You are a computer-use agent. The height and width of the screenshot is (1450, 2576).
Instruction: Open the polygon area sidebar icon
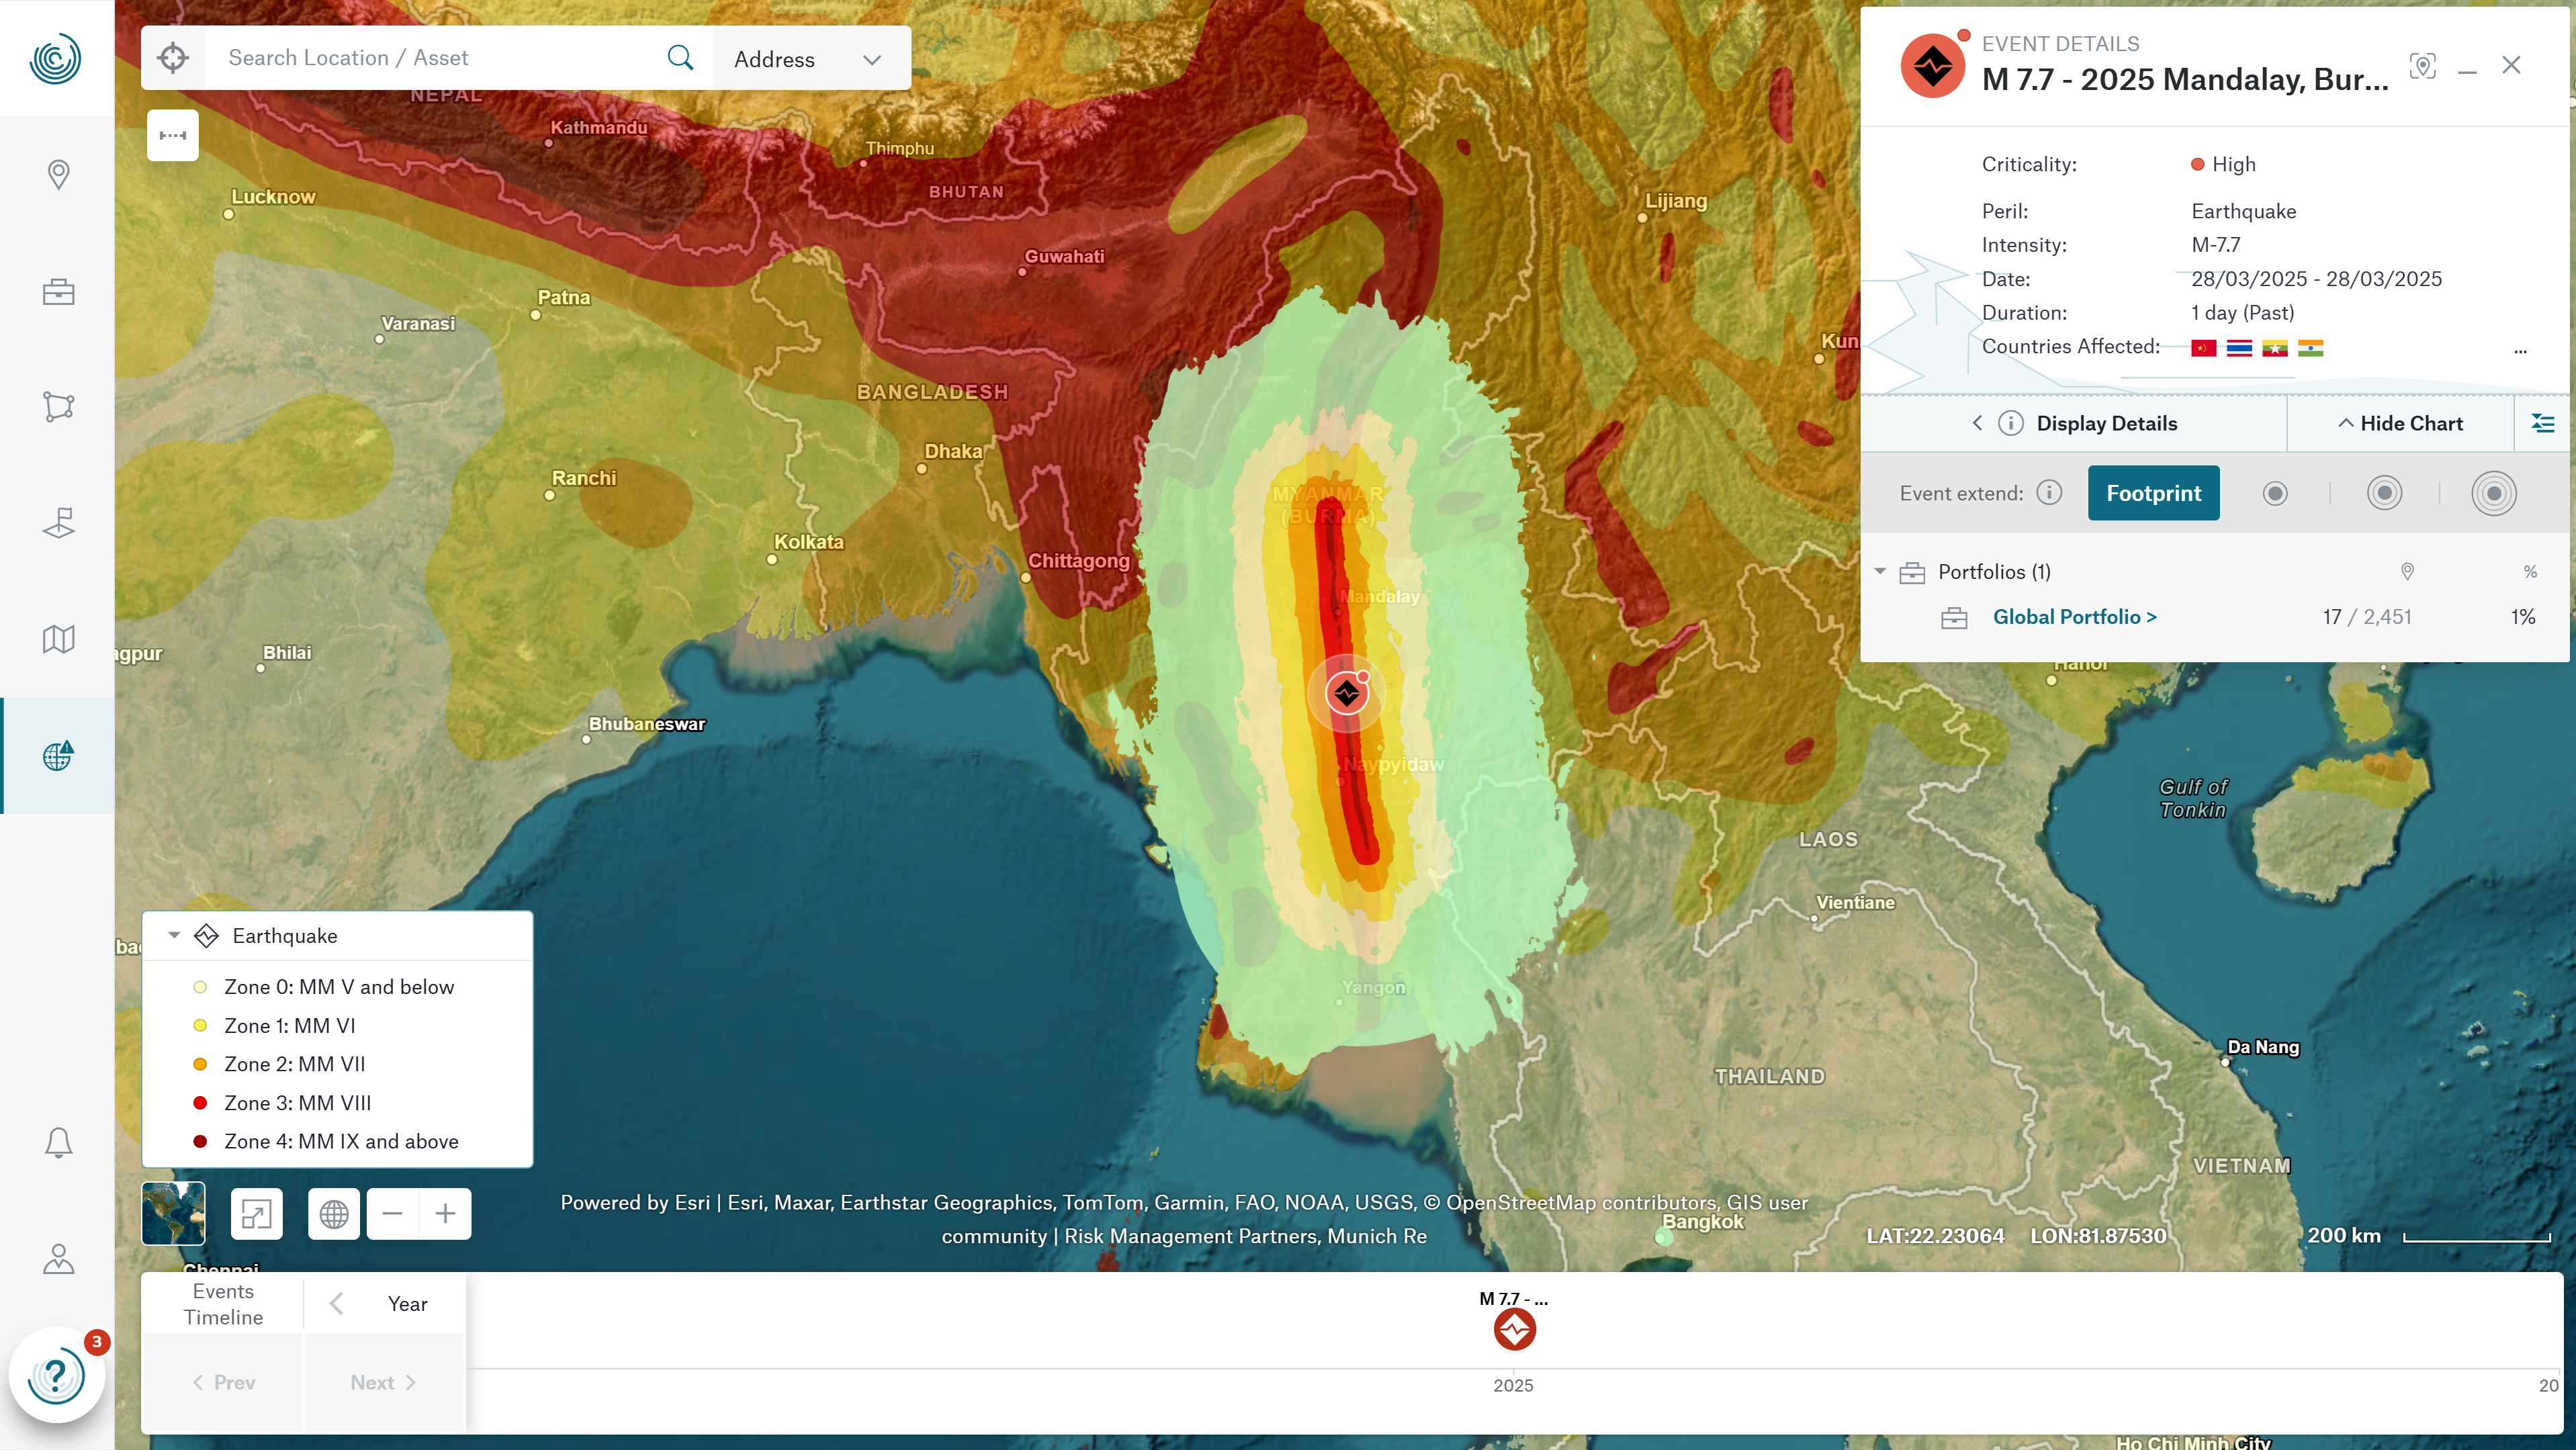(x=58, y=407)
